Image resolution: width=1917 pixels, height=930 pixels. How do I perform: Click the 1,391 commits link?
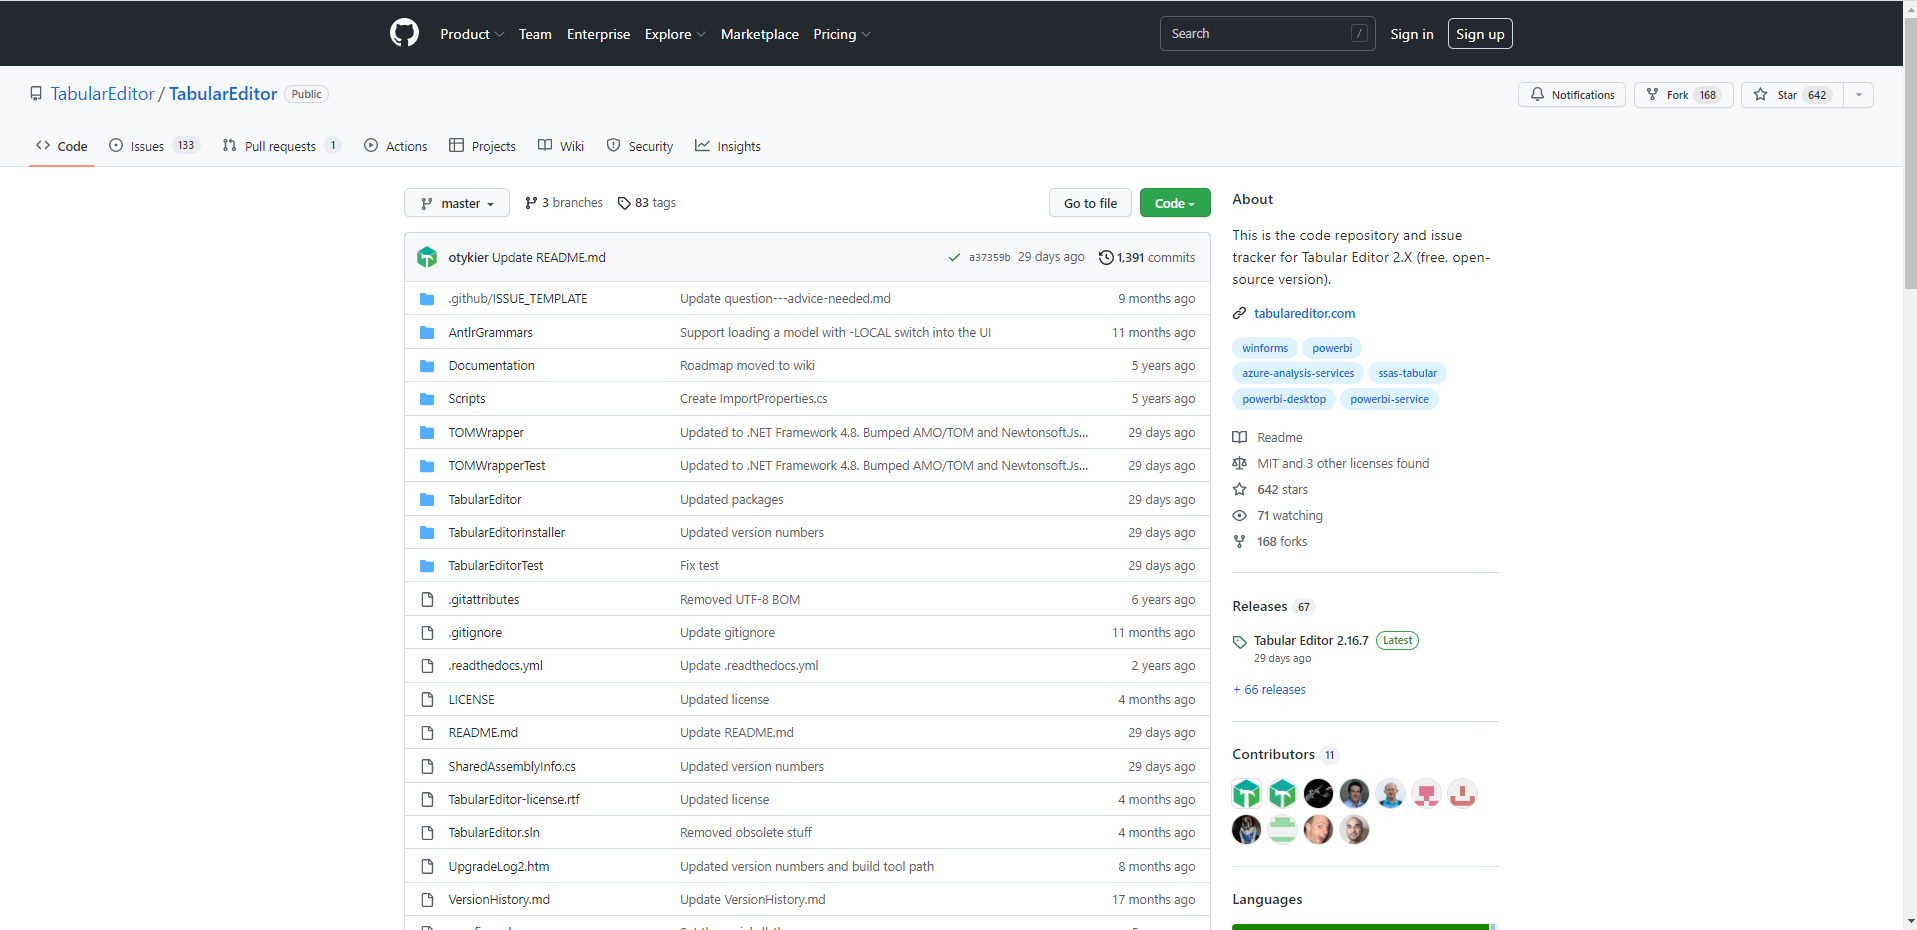coord(1147,257)
